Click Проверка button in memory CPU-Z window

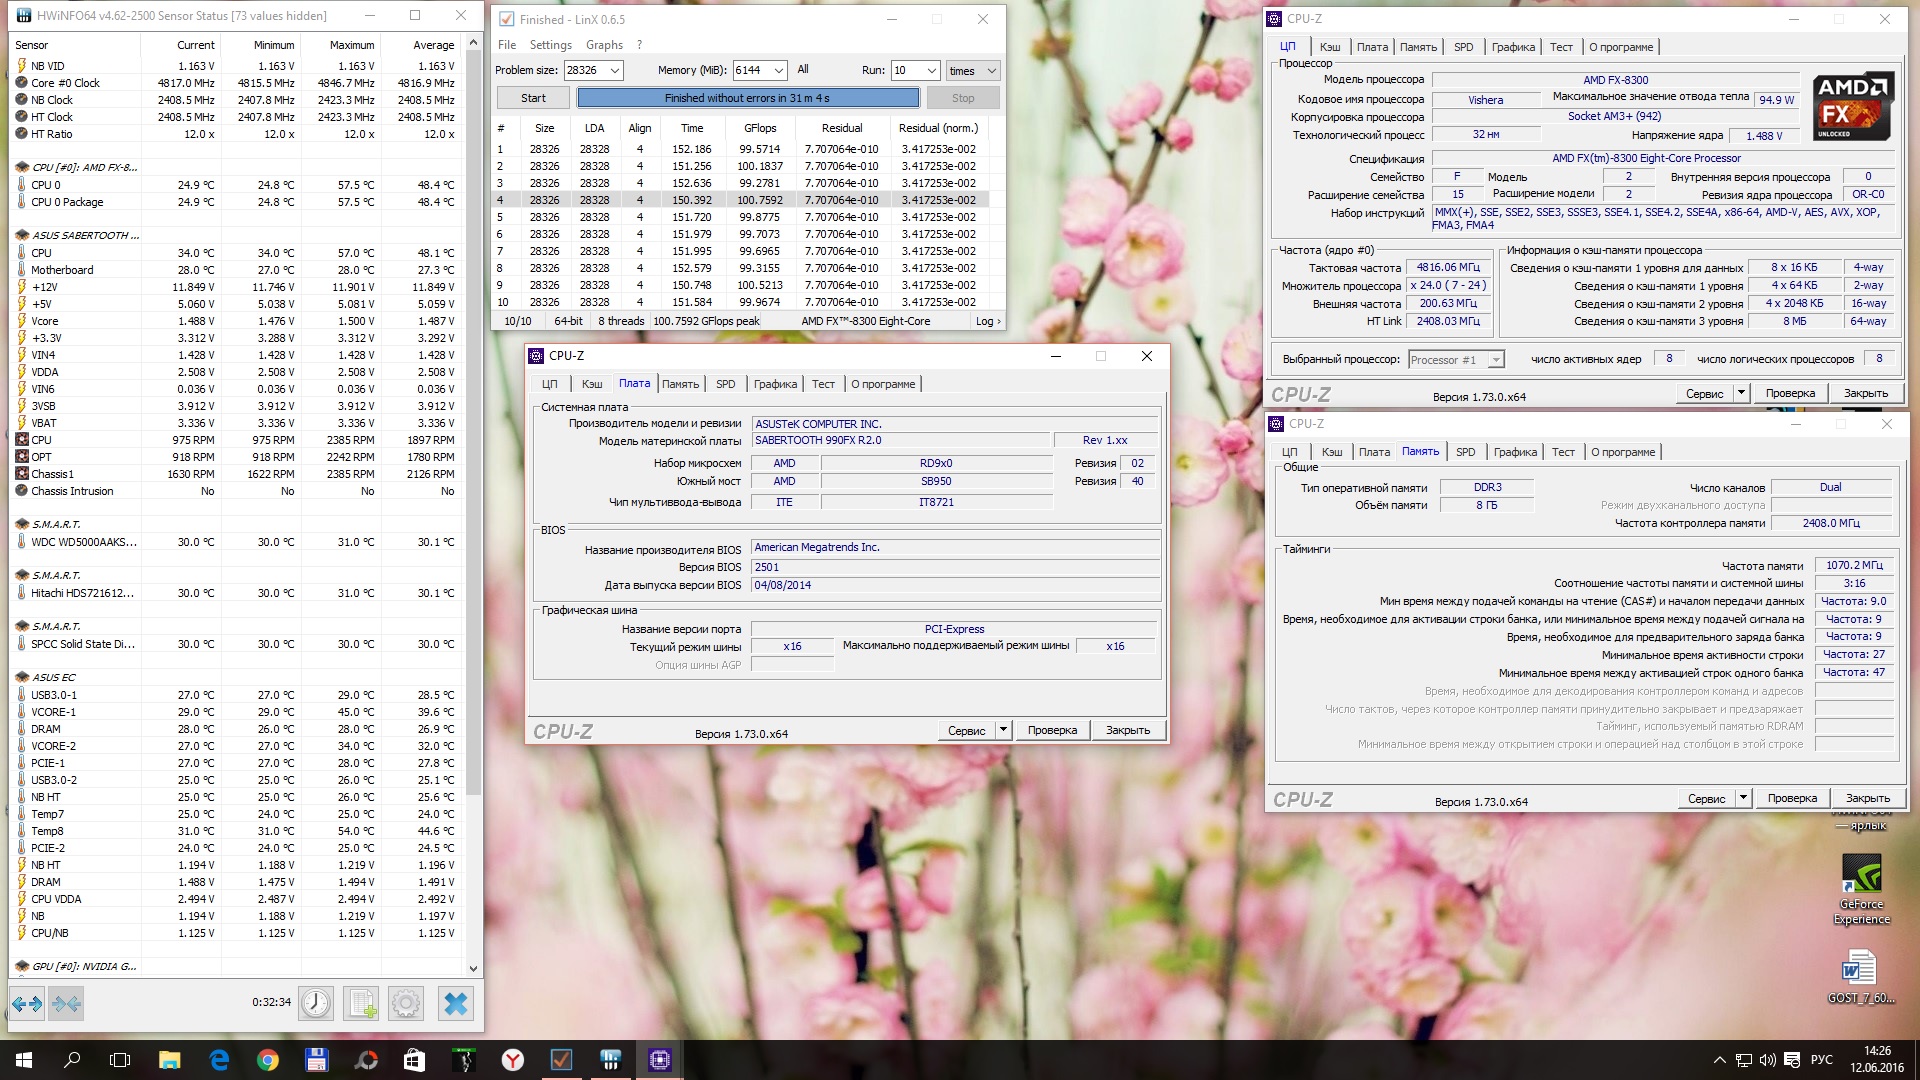[x=1791, y=798]
